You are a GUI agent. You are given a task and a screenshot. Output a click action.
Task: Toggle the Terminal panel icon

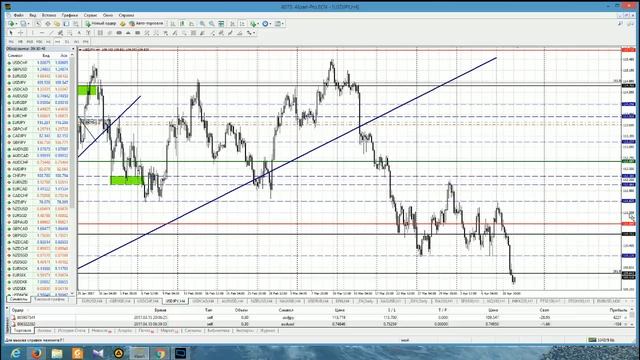[x=66, y=24]
